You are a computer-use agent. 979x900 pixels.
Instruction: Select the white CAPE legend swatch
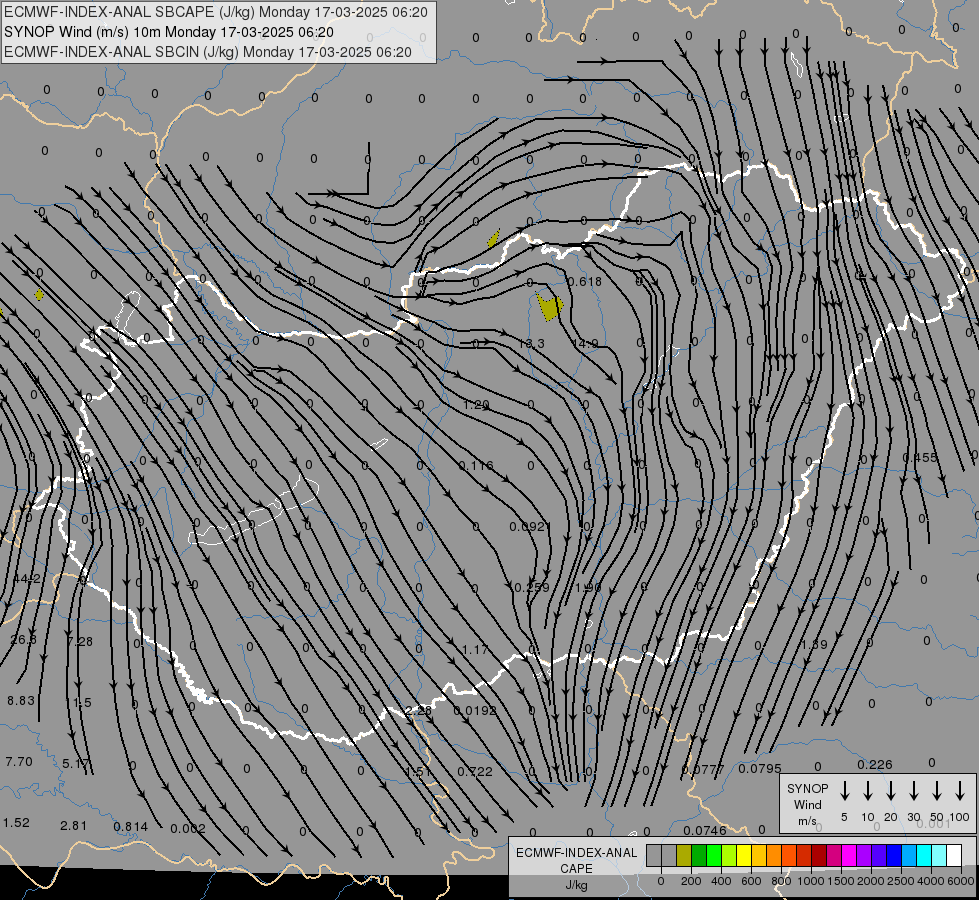(954, 856)
